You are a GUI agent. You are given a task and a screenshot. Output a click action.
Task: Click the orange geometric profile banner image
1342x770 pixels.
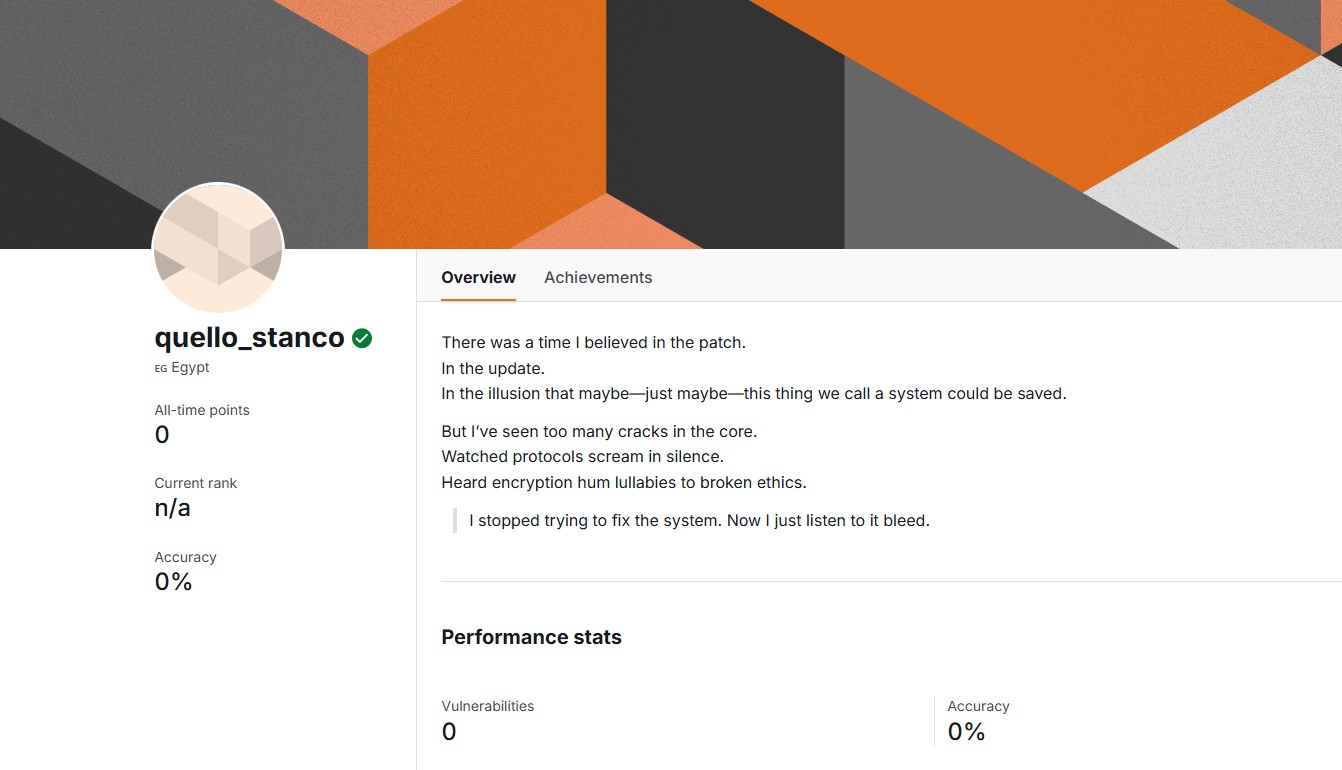coord(671,124)
